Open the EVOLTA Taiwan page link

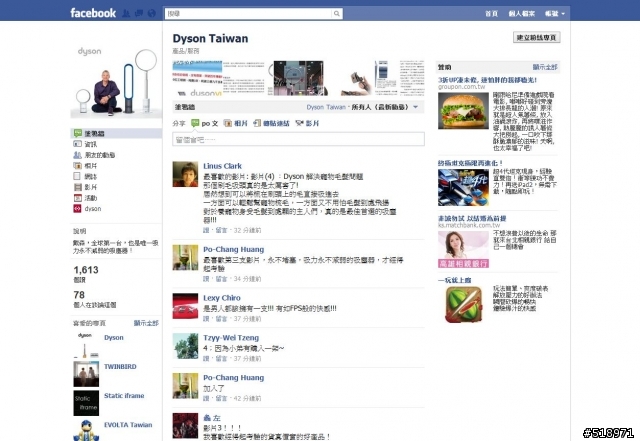pyautogui.click(x=128, y=425)
